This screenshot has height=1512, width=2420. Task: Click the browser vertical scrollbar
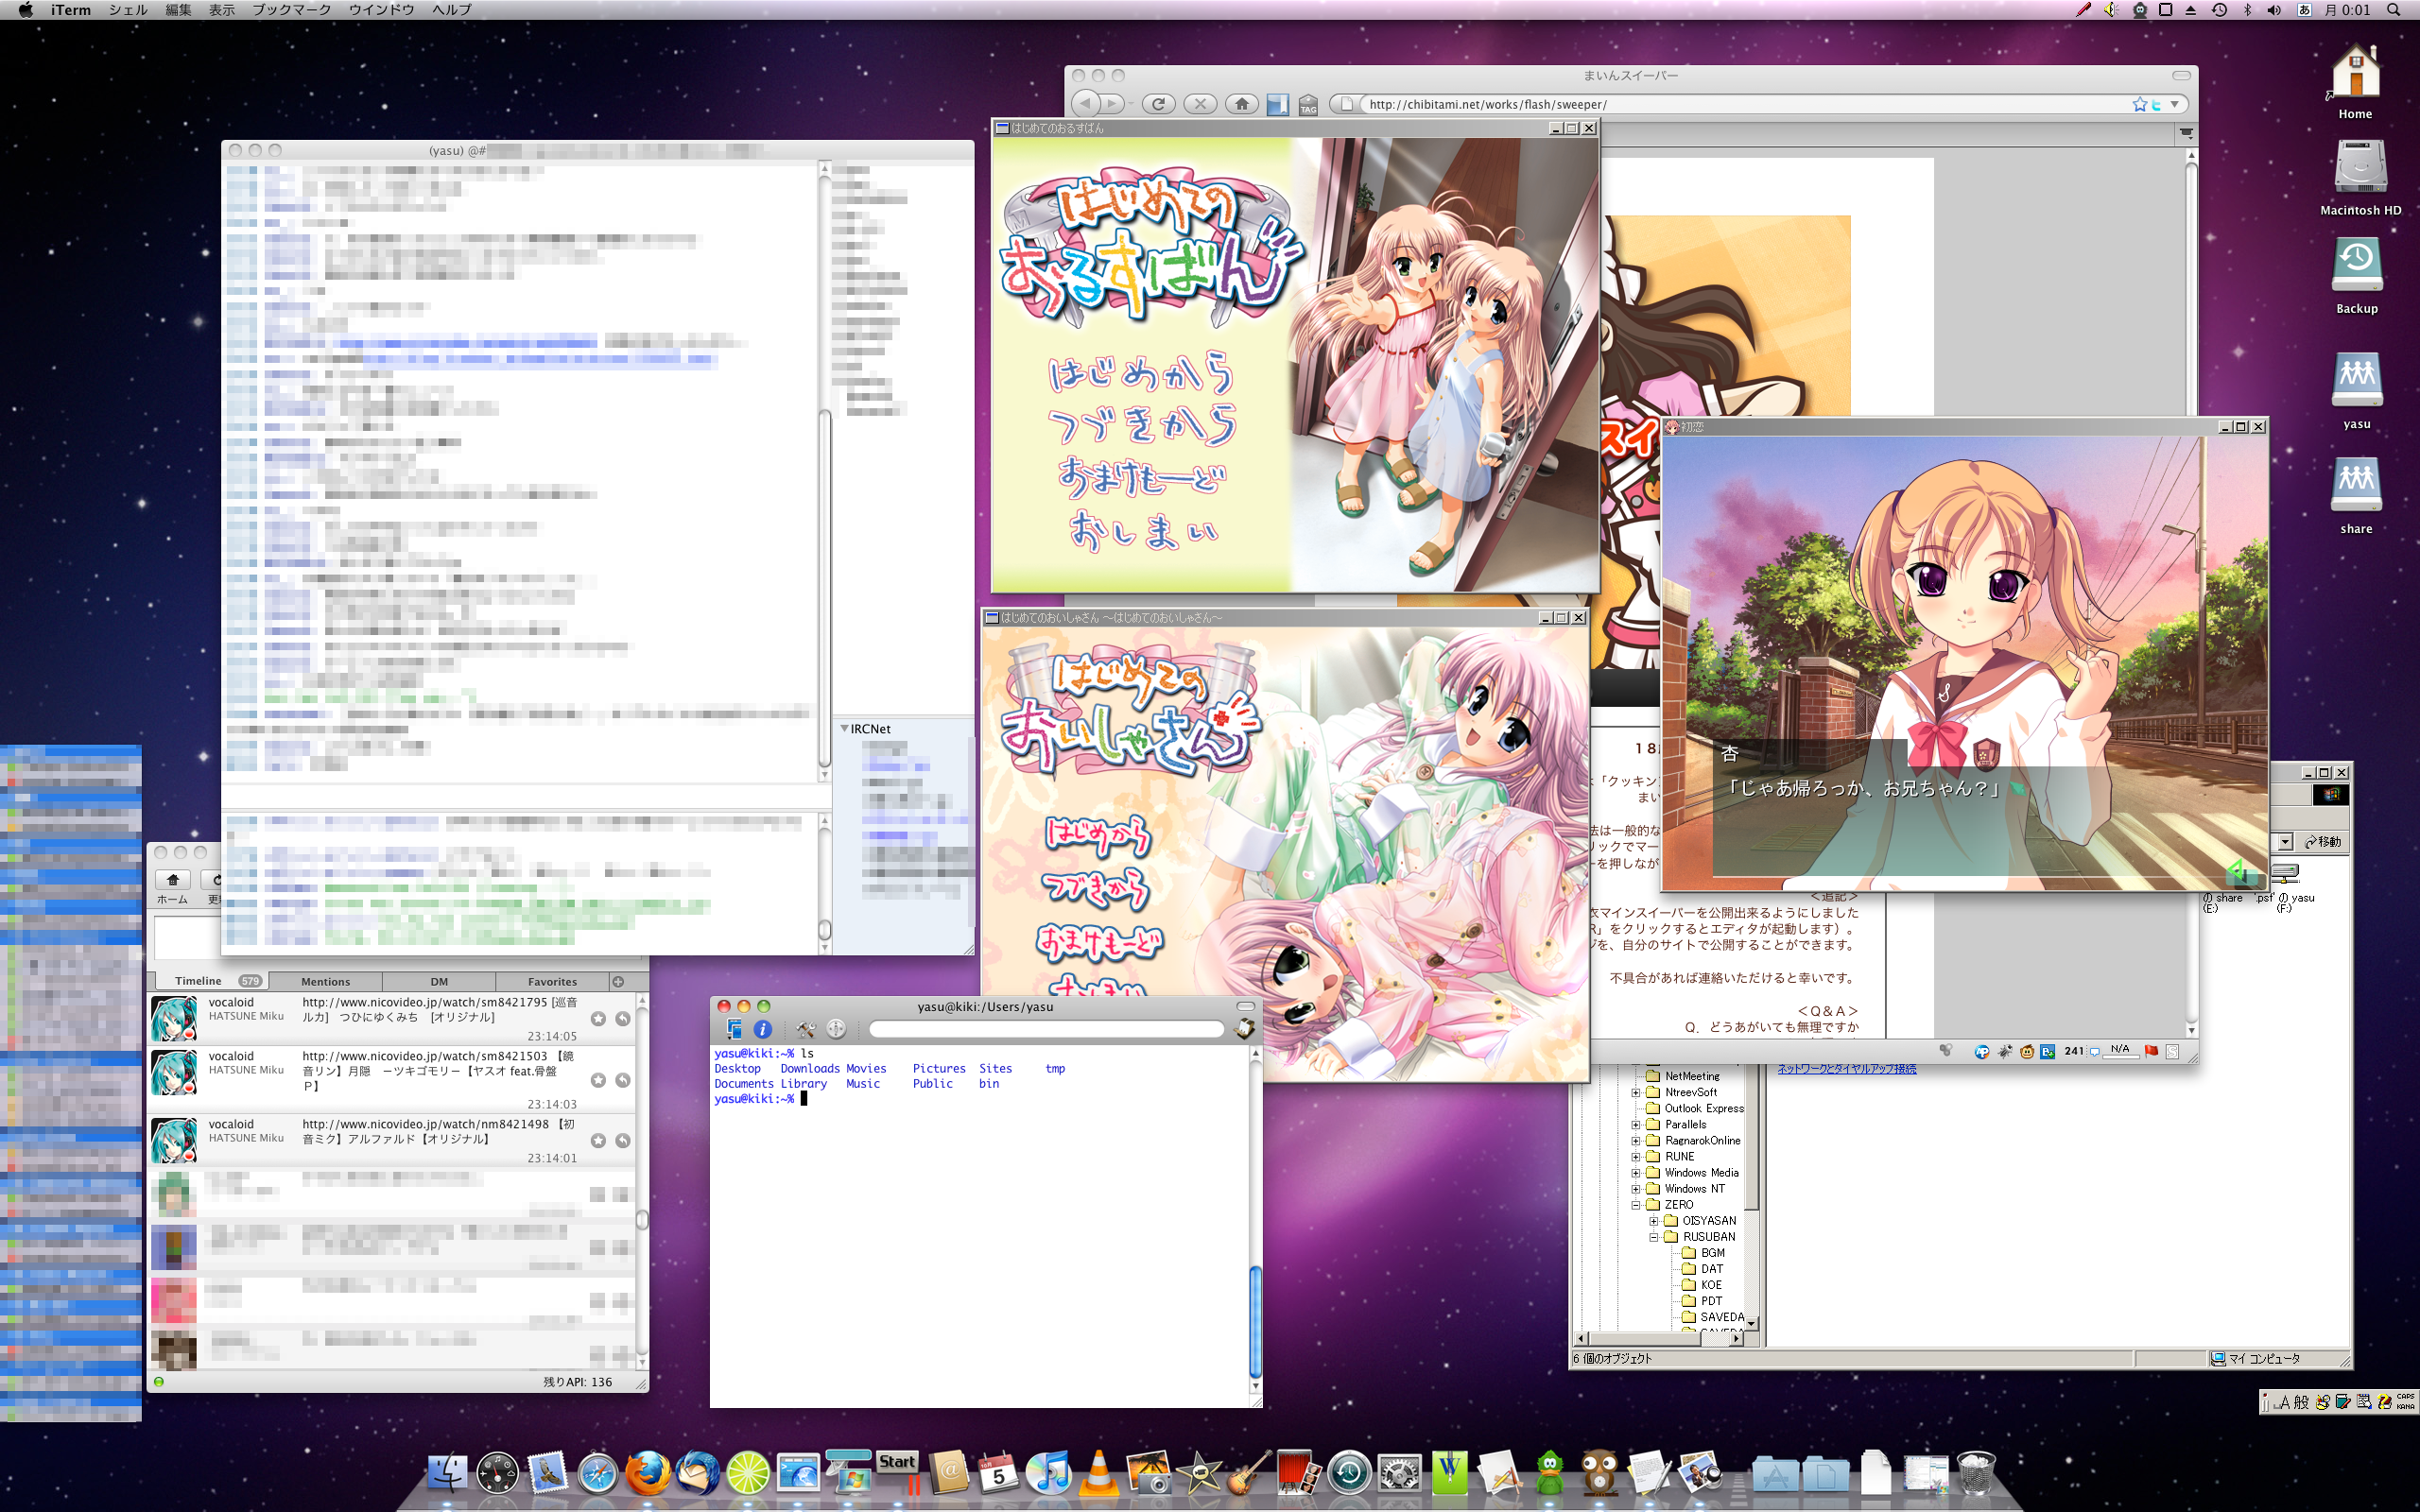(2190, 594)
